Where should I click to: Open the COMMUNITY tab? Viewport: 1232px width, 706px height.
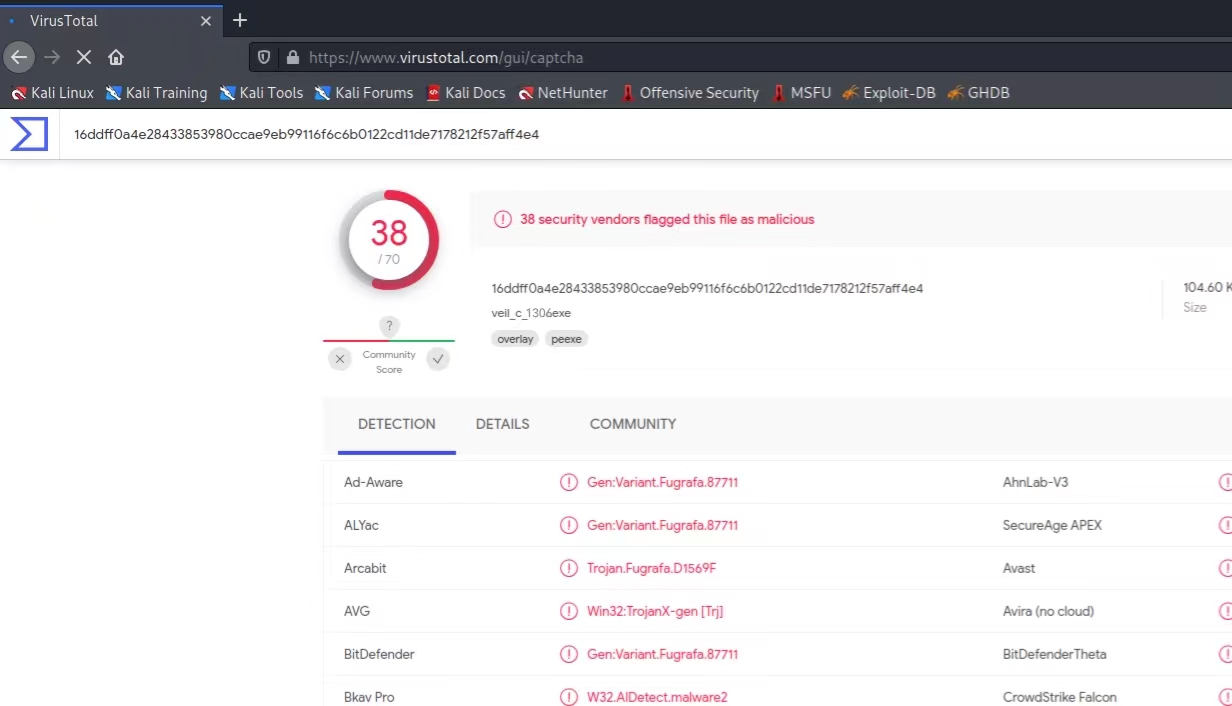tap(633, 424)
